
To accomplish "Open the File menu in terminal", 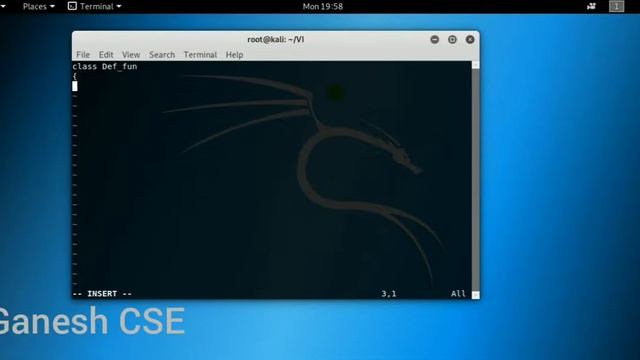I will (x=83, y=55).
